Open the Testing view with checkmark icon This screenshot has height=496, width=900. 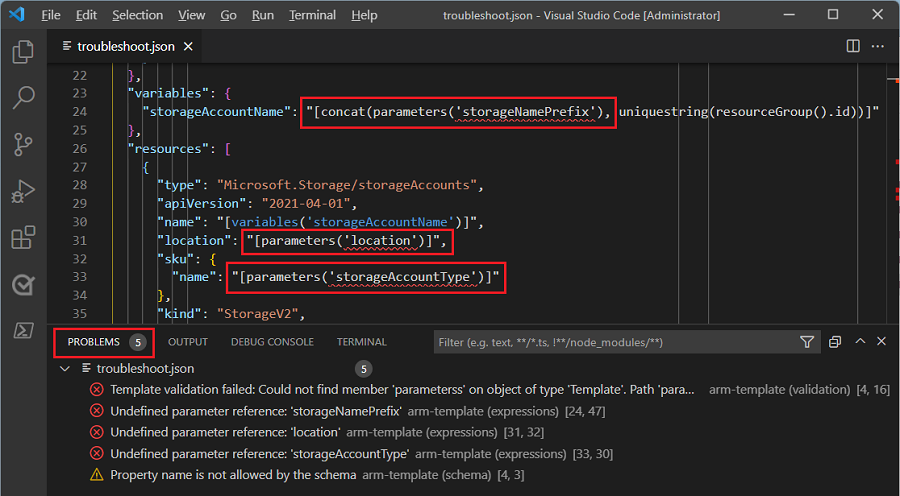point(23,284)
